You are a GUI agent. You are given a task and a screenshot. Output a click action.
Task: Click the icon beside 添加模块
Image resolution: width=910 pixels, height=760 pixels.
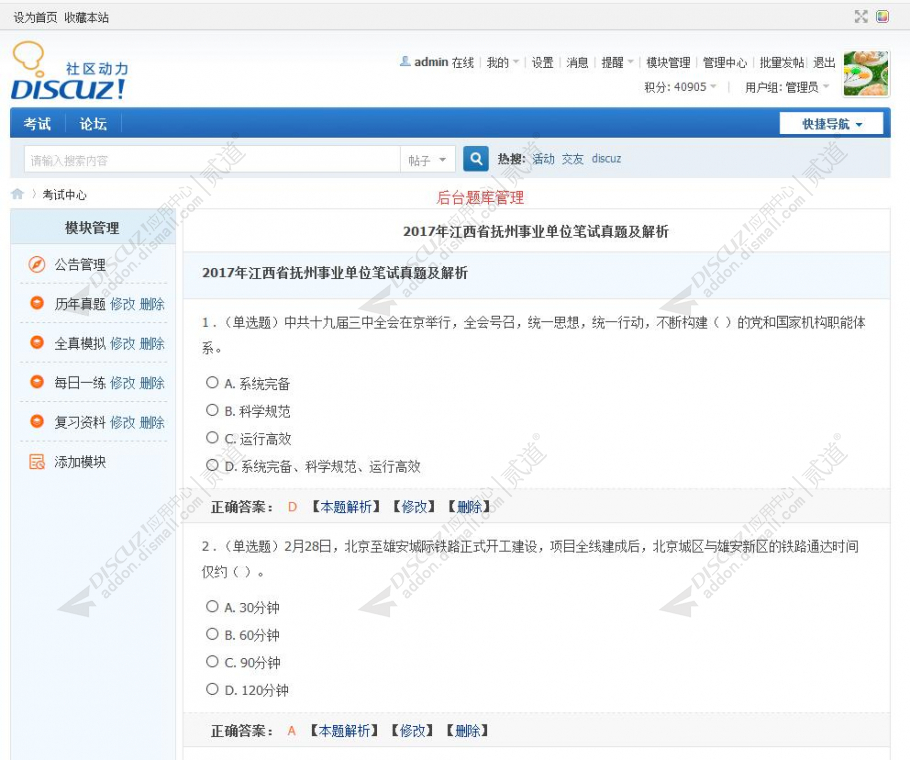tap(37, 462)
